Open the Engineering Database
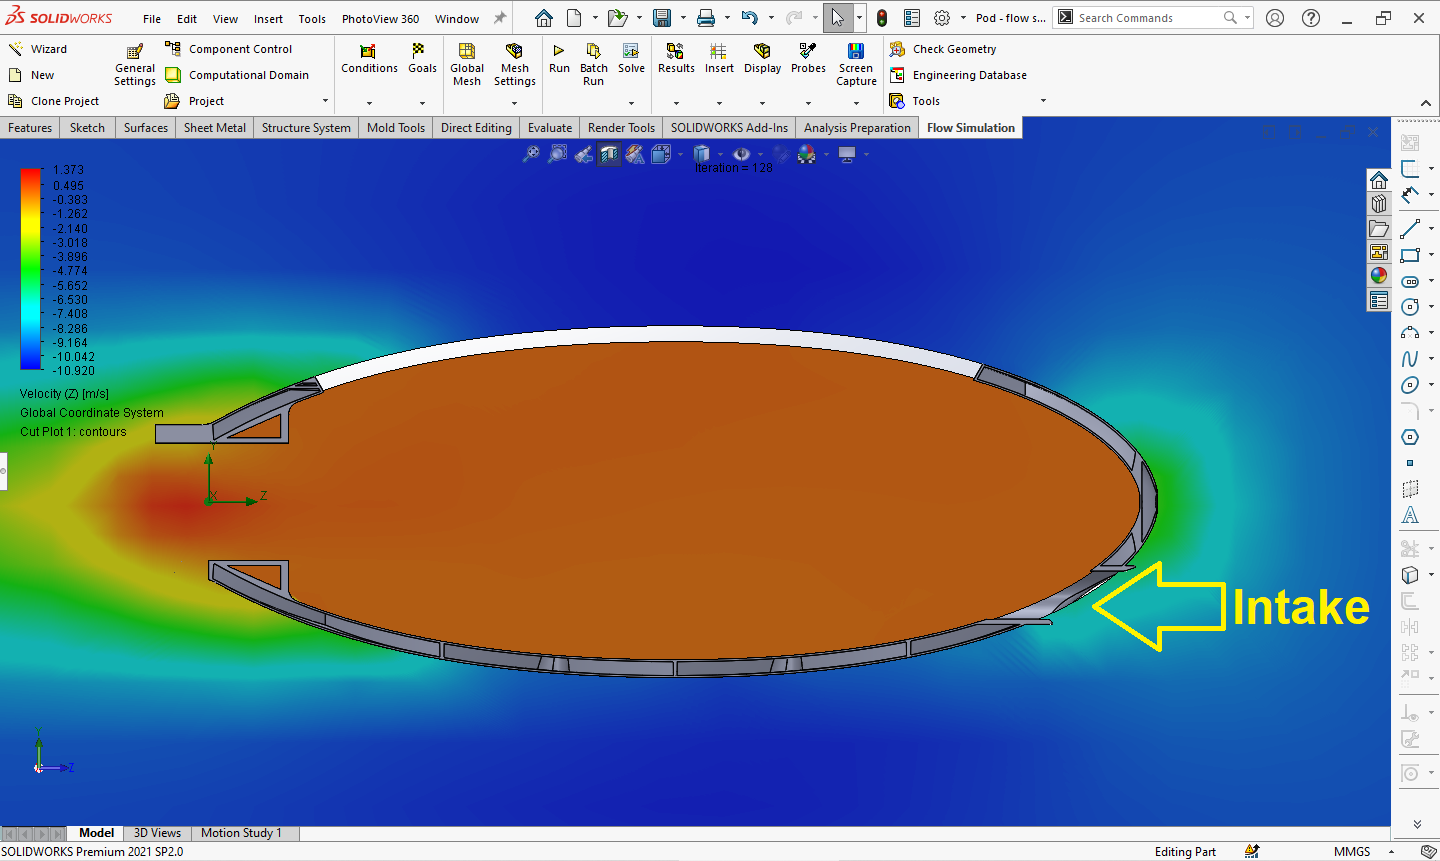1440x861 pixels. (x=966, y=74)
